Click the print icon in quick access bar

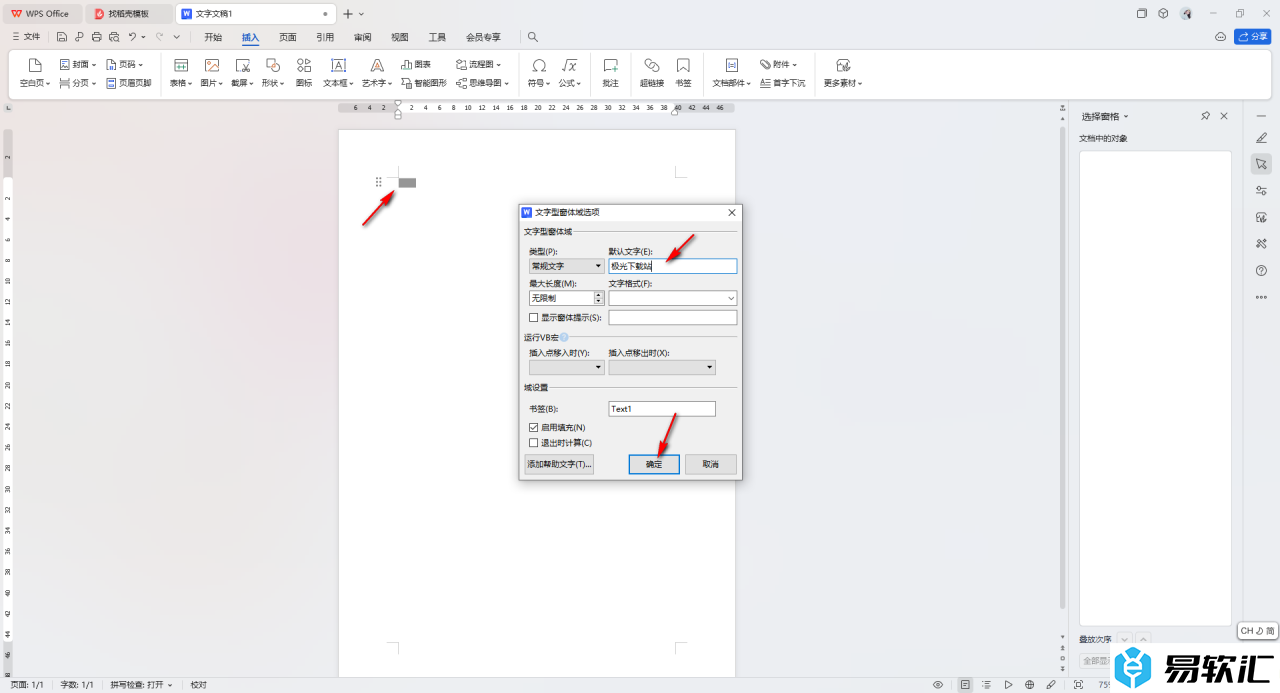[x=97, y=37]
